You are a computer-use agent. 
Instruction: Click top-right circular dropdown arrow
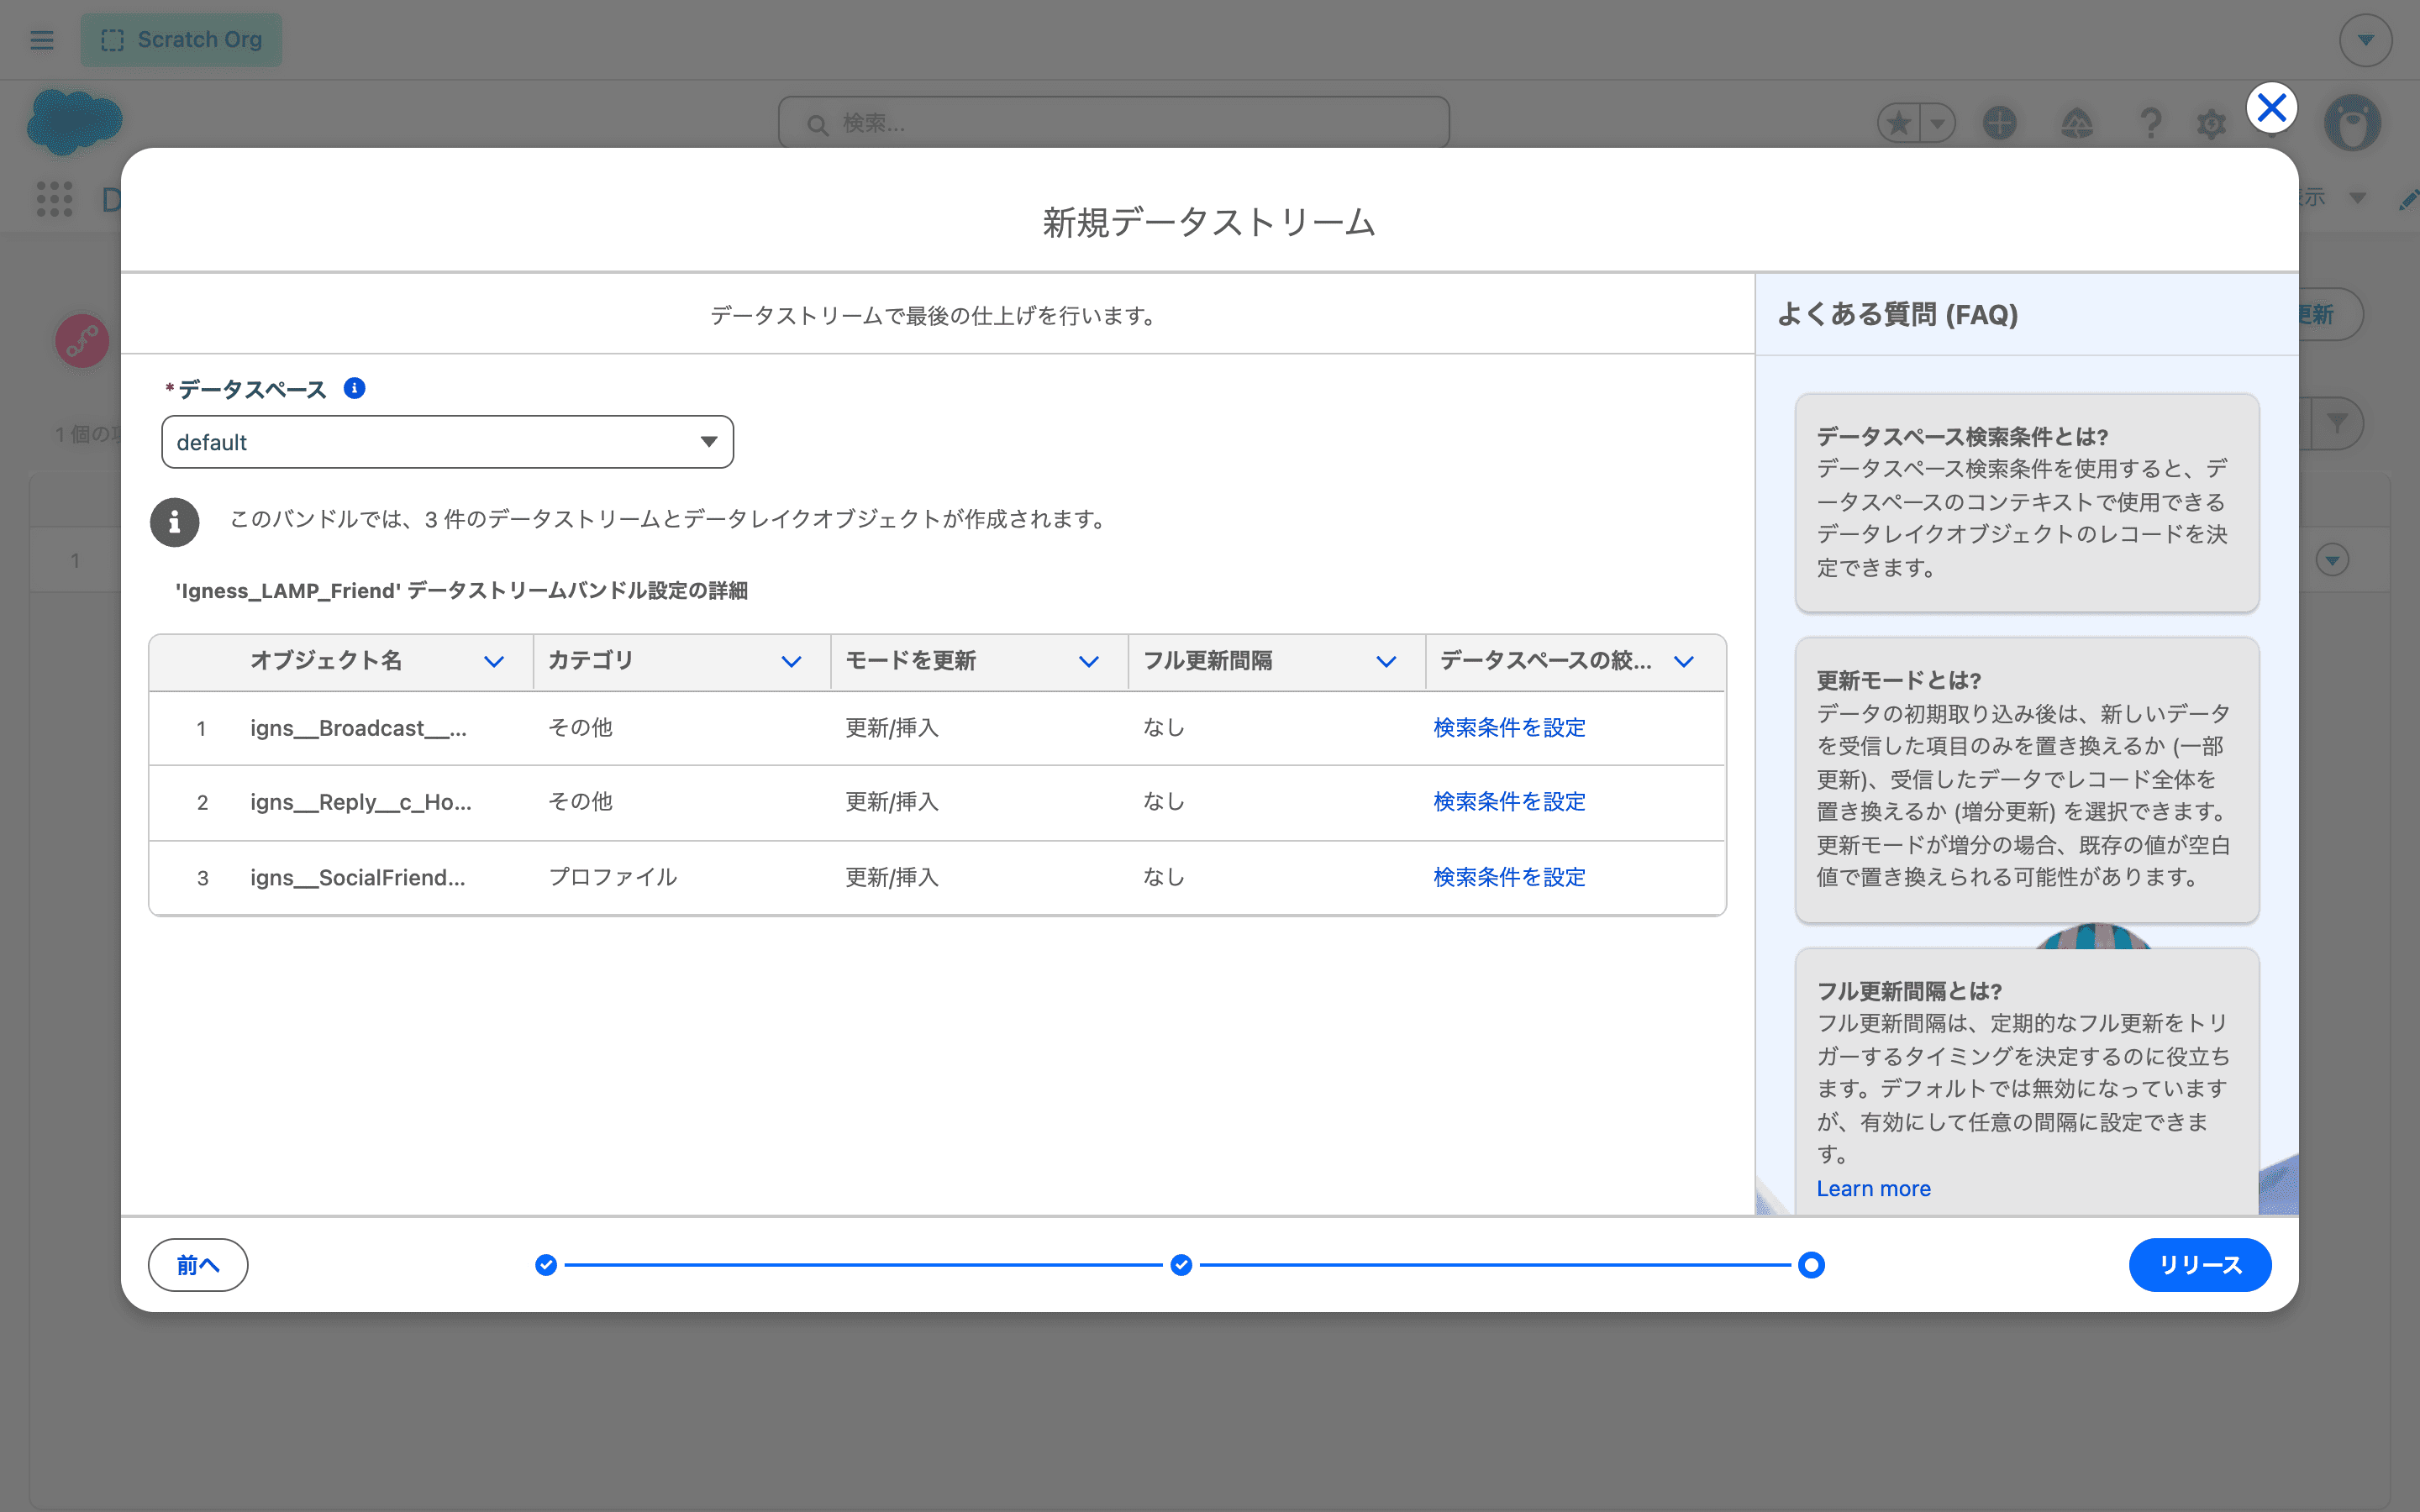(2365, 40)
